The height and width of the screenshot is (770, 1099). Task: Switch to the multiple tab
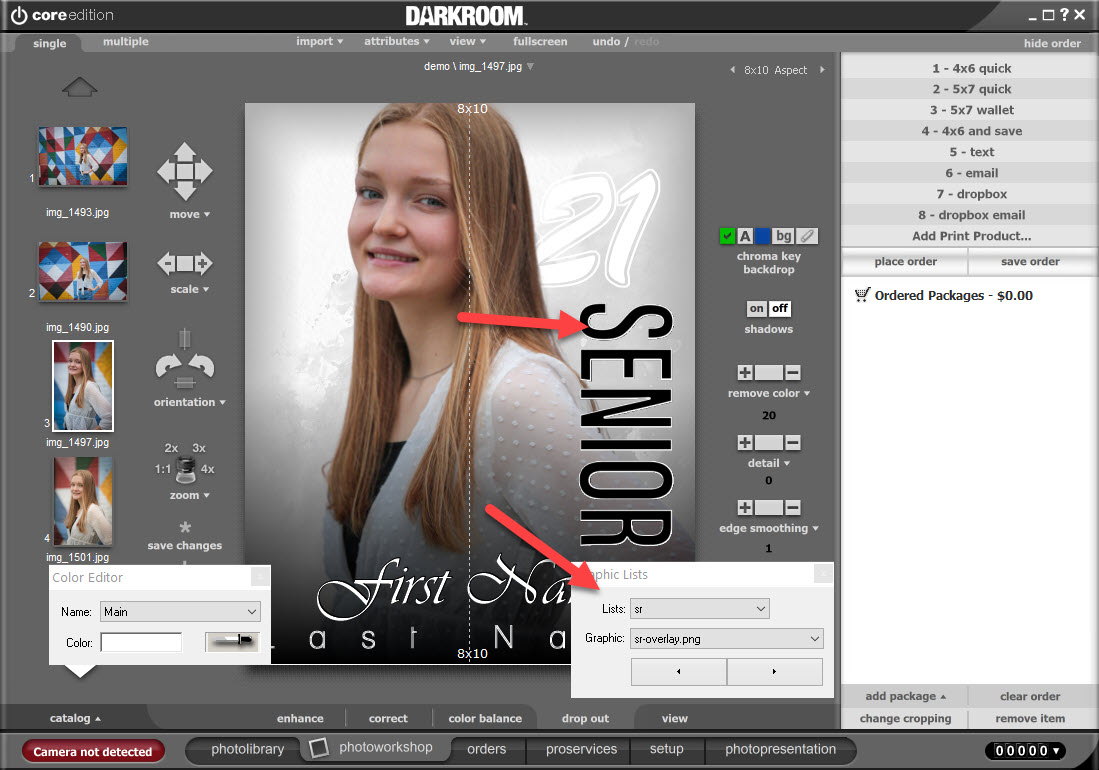pos(125,41)
